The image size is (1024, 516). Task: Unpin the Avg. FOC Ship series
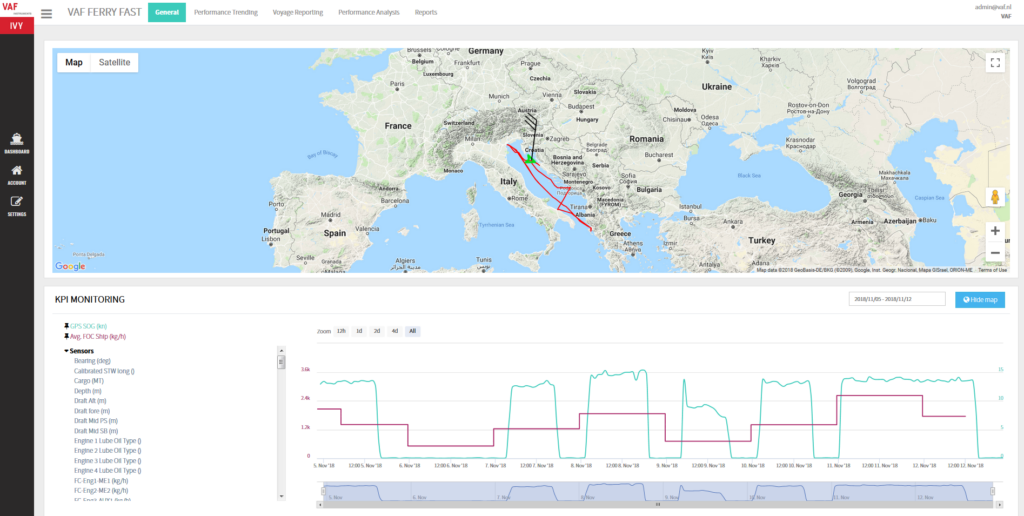pos(66,336)
